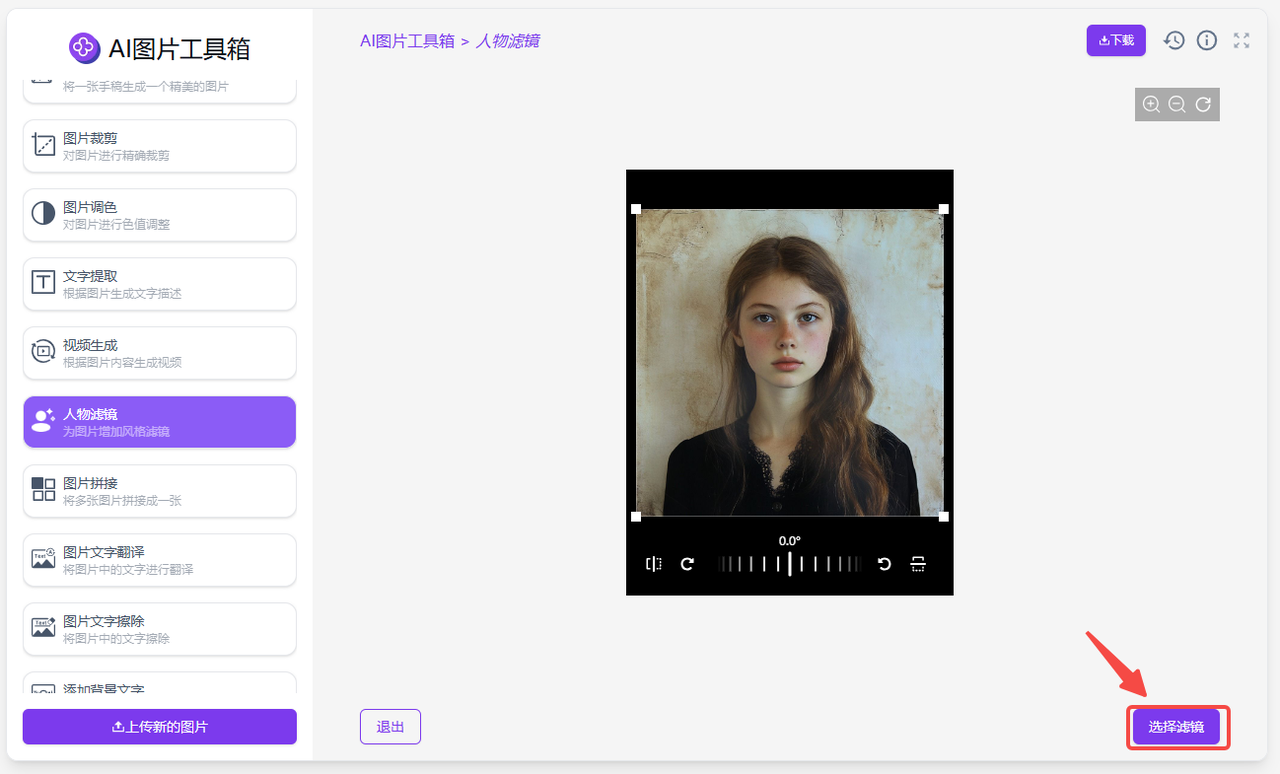Open the 图片文字翻译 tool card

coord(160,560)
